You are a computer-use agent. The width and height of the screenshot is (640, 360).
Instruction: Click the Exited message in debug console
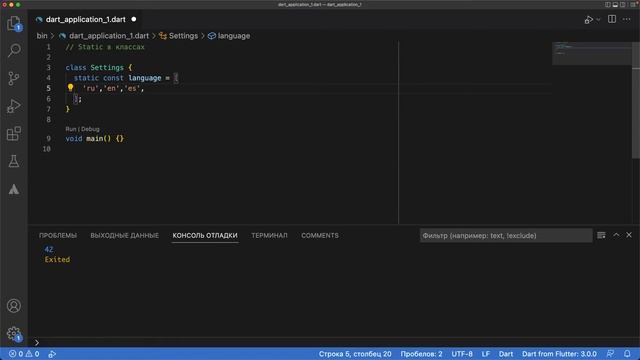pos(57,260)
